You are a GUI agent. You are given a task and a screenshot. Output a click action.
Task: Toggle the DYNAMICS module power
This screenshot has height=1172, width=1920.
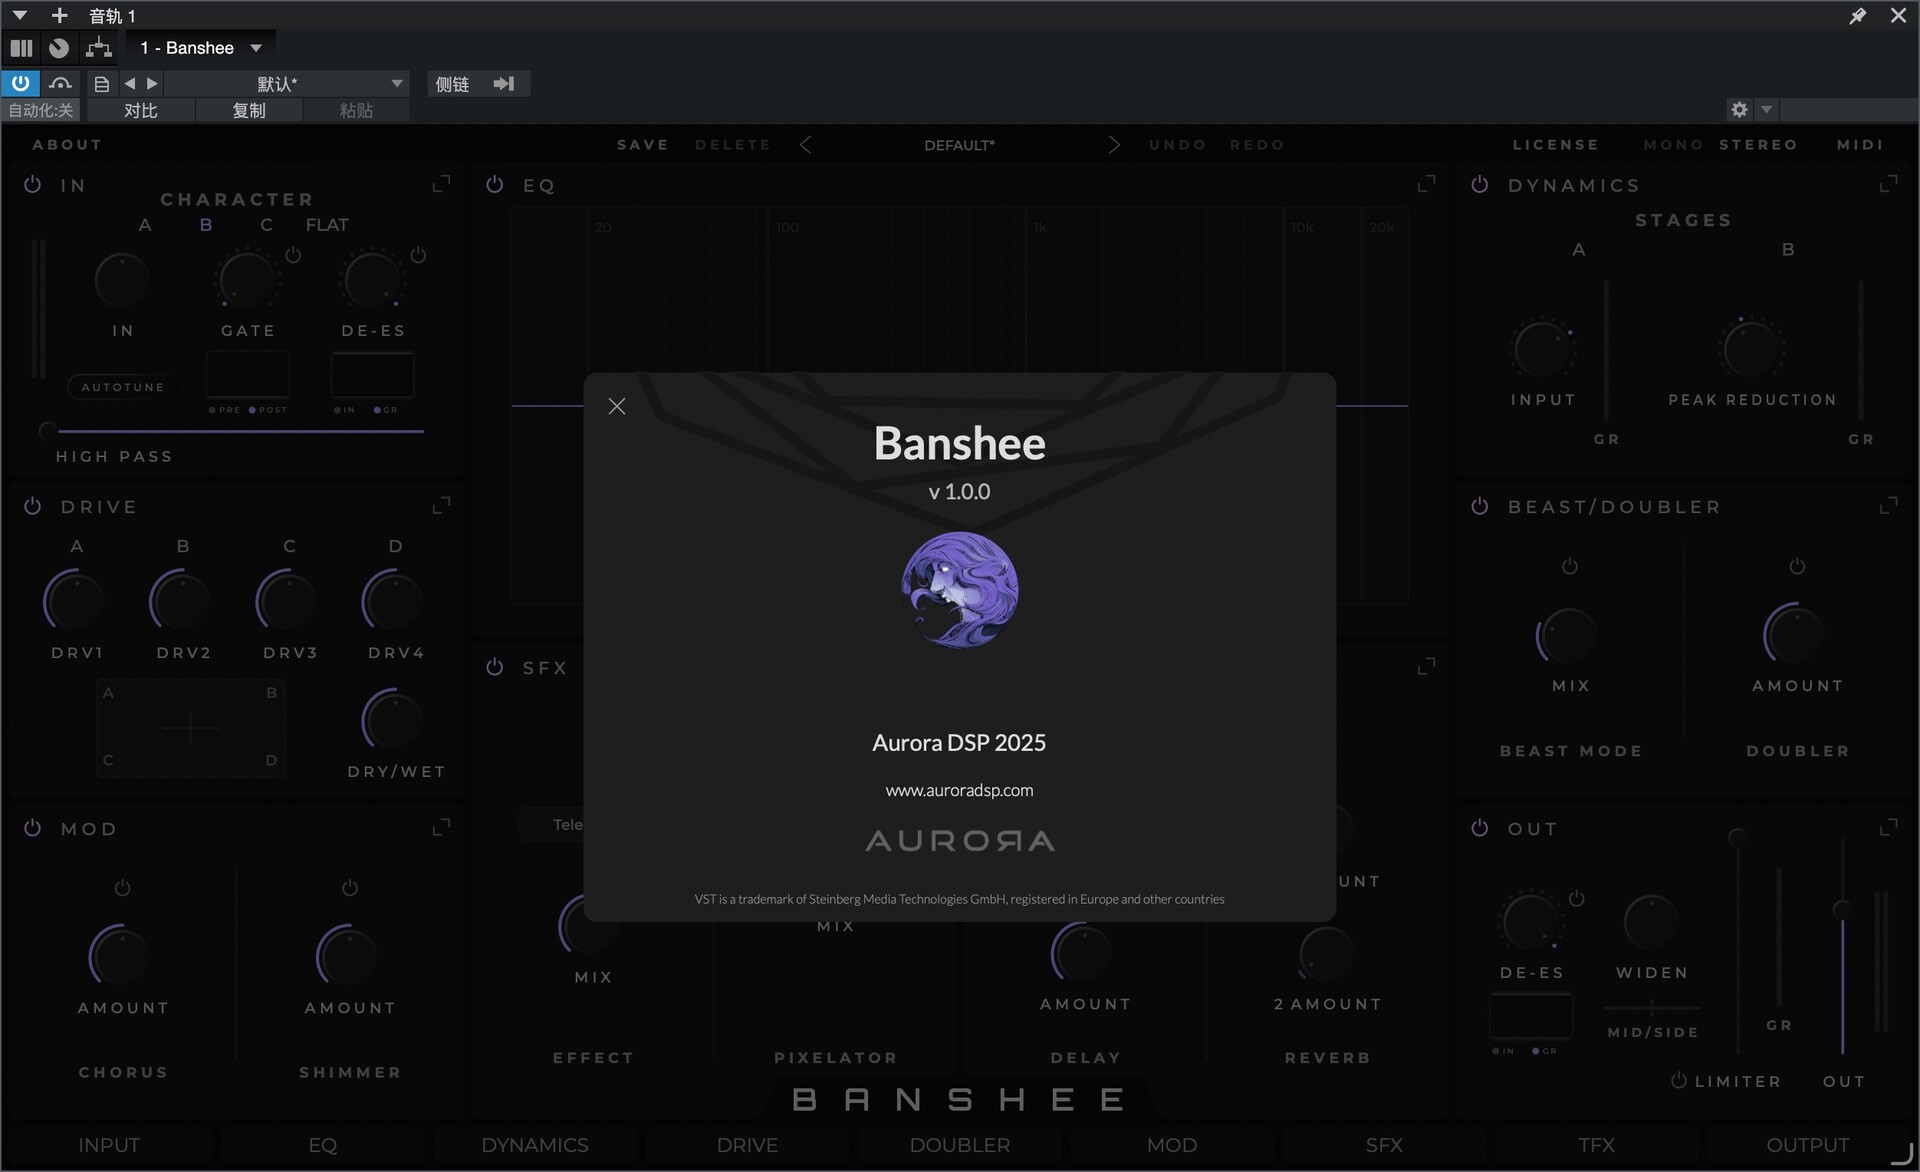click(x=1480, y=185)
